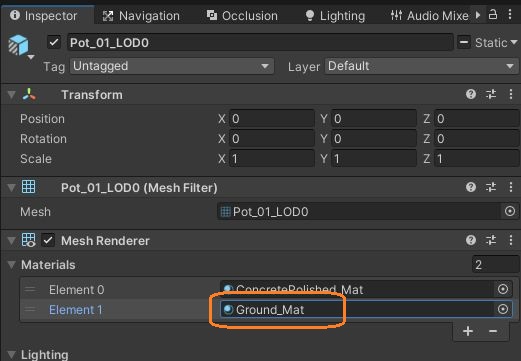The image size is (521, 361).
Task: Click the Position X field
Action: click(272, 119)
